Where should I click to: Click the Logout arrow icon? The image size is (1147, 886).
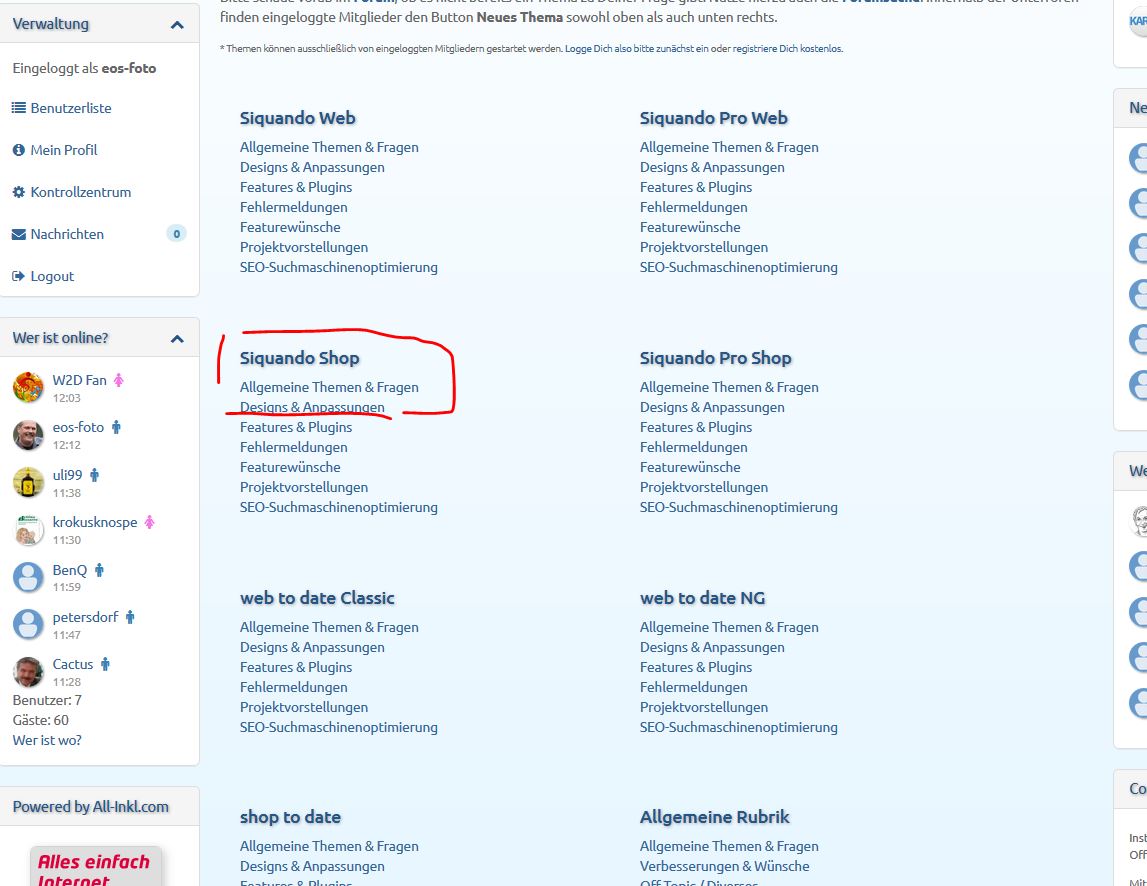[x=19, y=276]
